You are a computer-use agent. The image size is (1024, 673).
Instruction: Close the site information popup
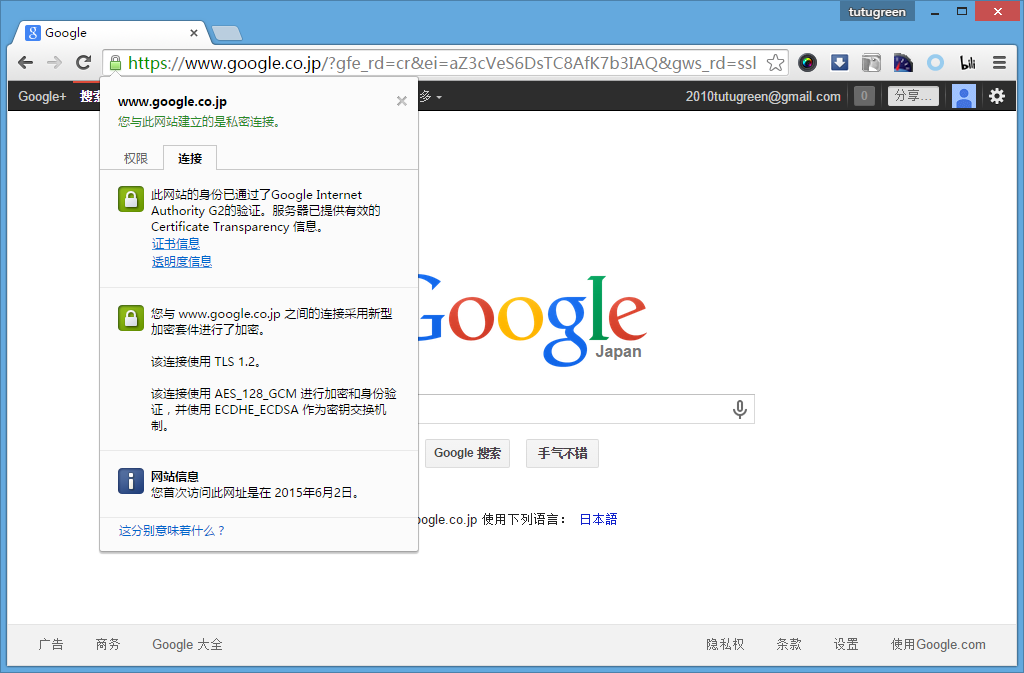pyautogui.click(x=402, y=101)
